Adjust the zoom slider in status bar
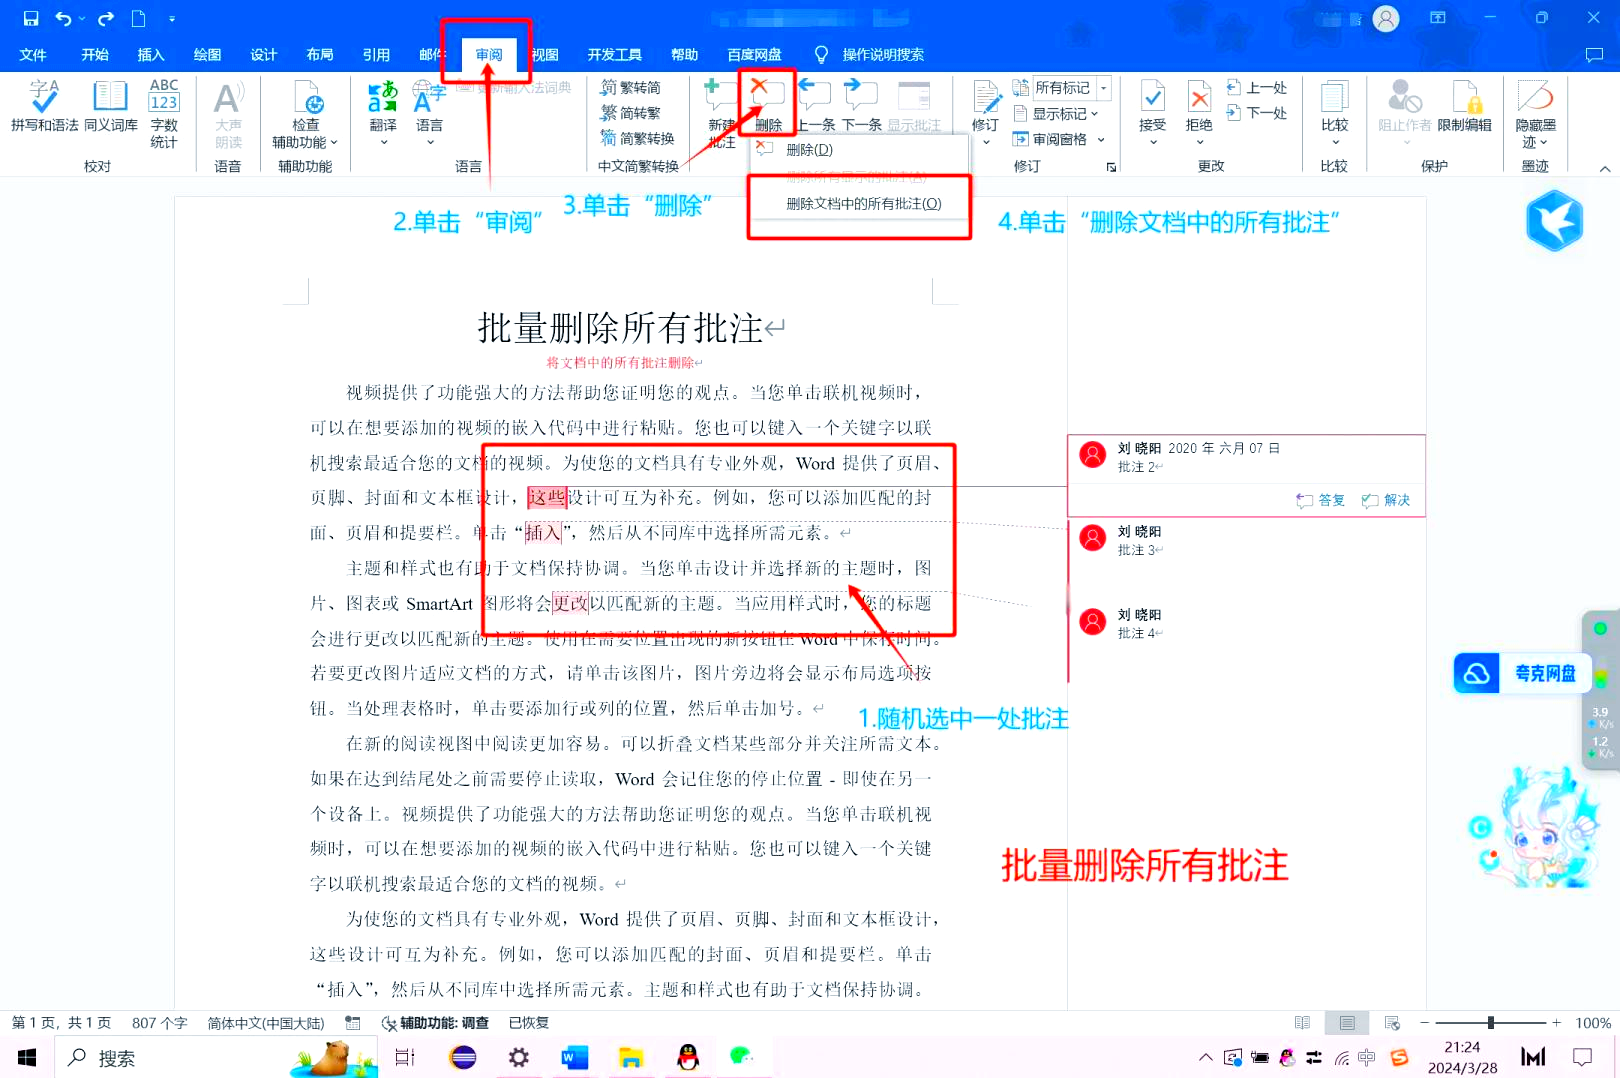Viewport: 1620px width, 1078px height. pyautogui.click(x=1490, y=1023)
